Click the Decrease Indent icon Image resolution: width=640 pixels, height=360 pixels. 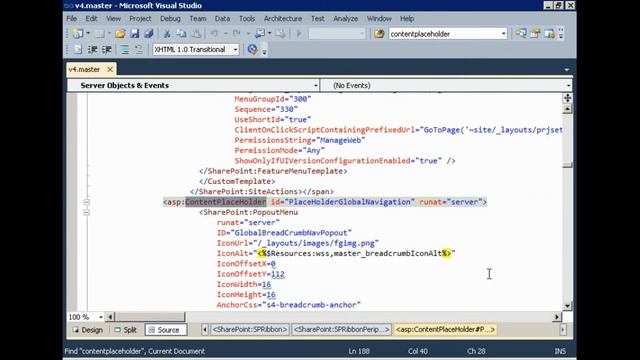[x=93, y=49]
